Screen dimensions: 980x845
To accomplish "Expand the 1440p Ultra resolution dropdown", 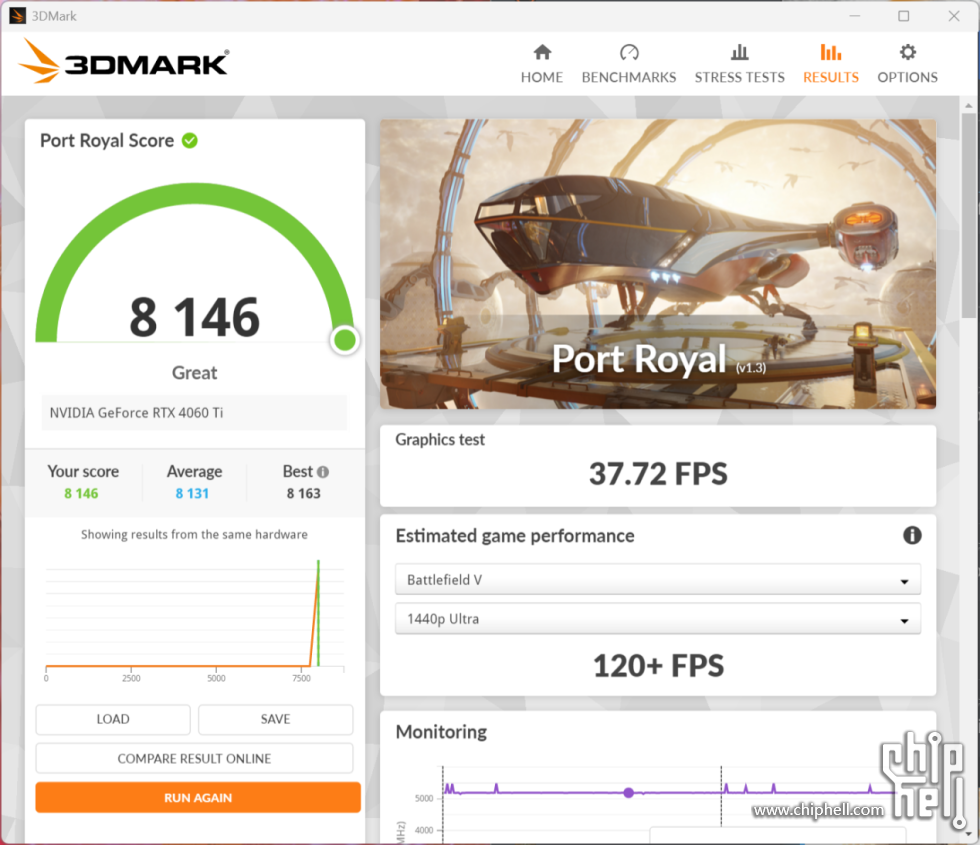I will 658,619.
